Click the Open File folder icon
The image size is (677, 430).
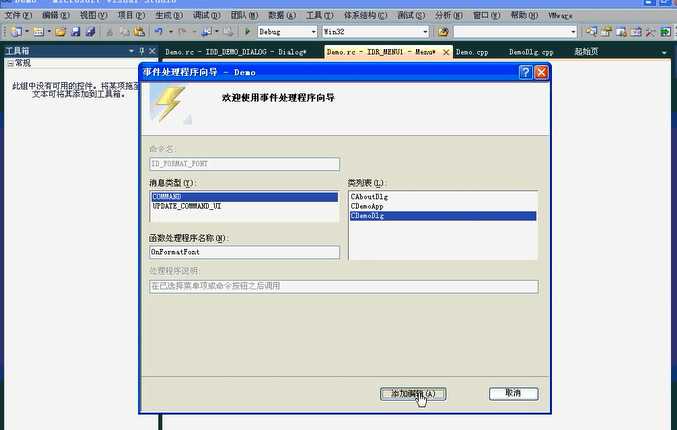coord(60,32)
